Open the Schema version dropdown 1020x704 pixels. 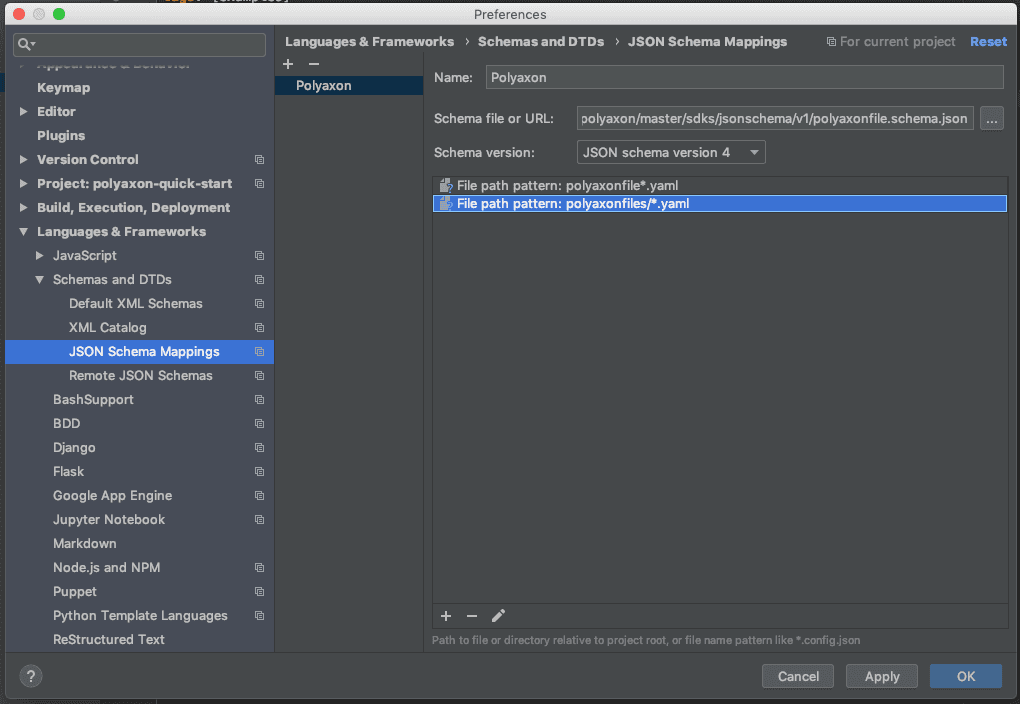click(x=671, y=152)
